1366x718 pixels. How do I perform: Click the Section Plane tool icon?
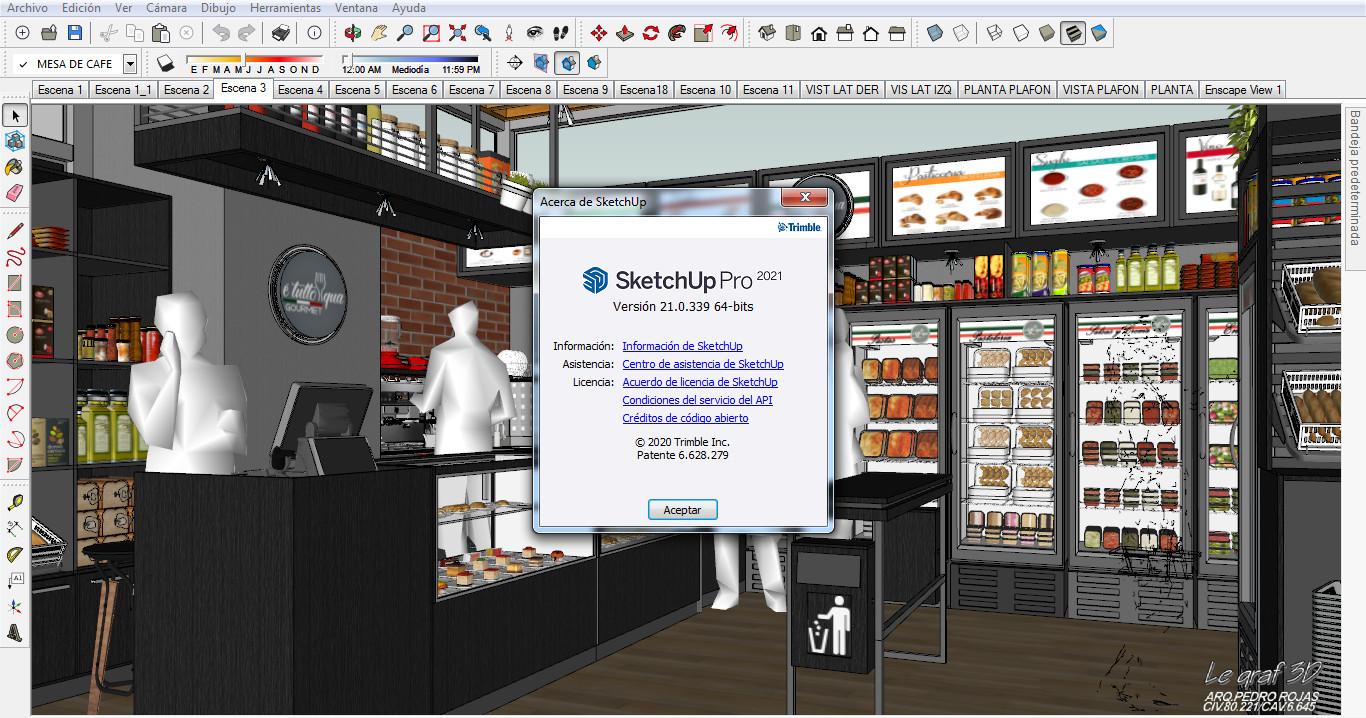pyautogui.click(x=515, y=64)
